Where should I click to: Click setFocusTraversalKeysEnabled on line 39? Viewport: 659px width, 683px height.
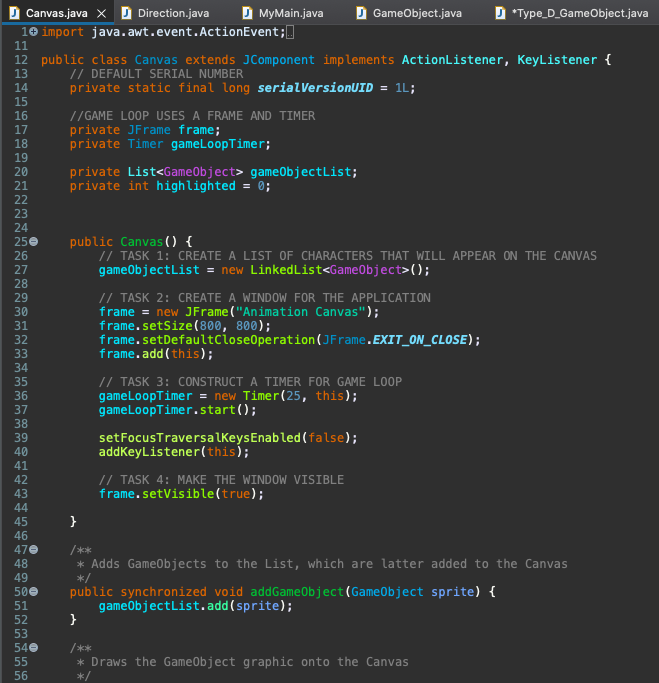point(199,438)
